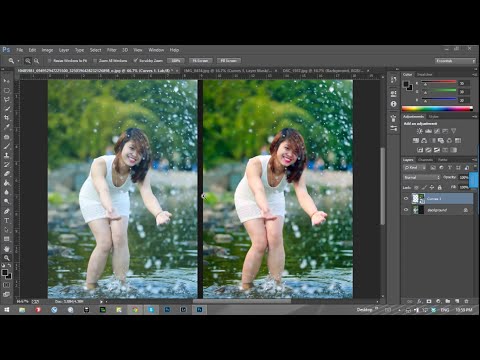This screenshot has width=480, height=360.
Task: Select the Clone Stamp tool
Action: (6, 155)
